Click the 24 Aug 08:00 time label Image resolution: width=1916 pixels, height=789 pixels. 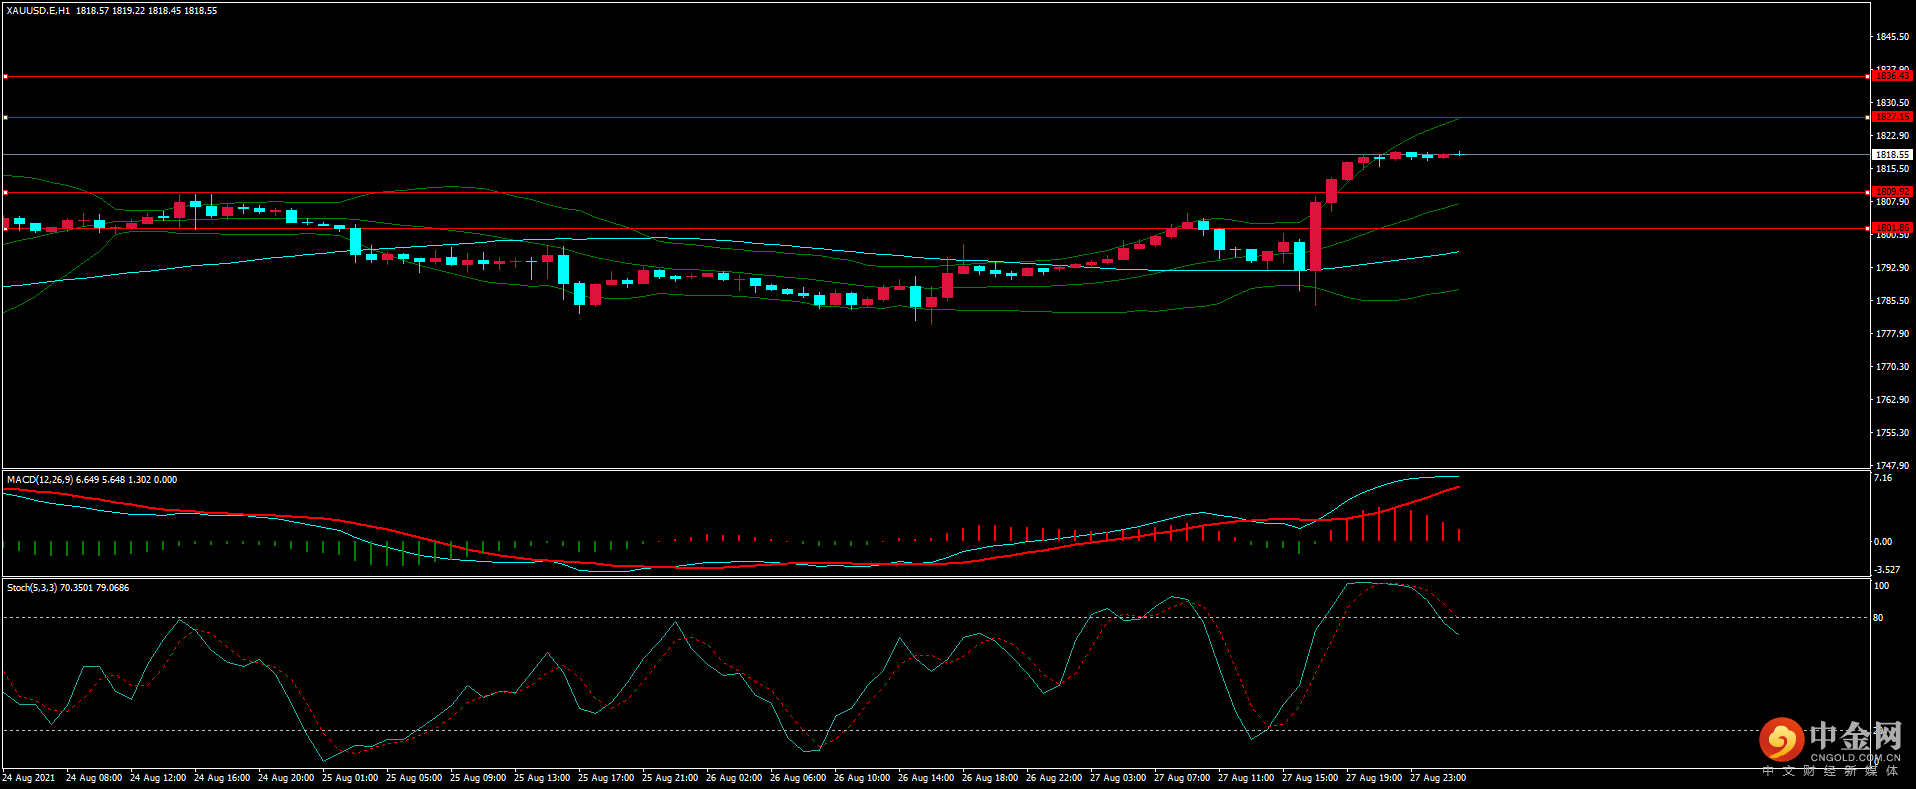click(94, 778)
